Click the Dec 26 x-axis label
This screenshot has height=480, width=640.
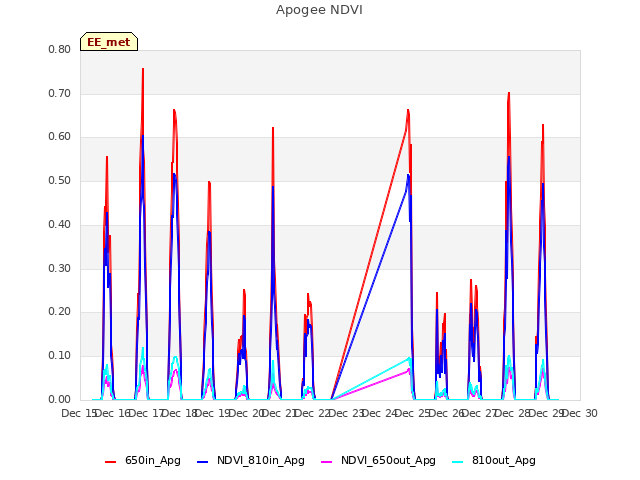[447, 413]
